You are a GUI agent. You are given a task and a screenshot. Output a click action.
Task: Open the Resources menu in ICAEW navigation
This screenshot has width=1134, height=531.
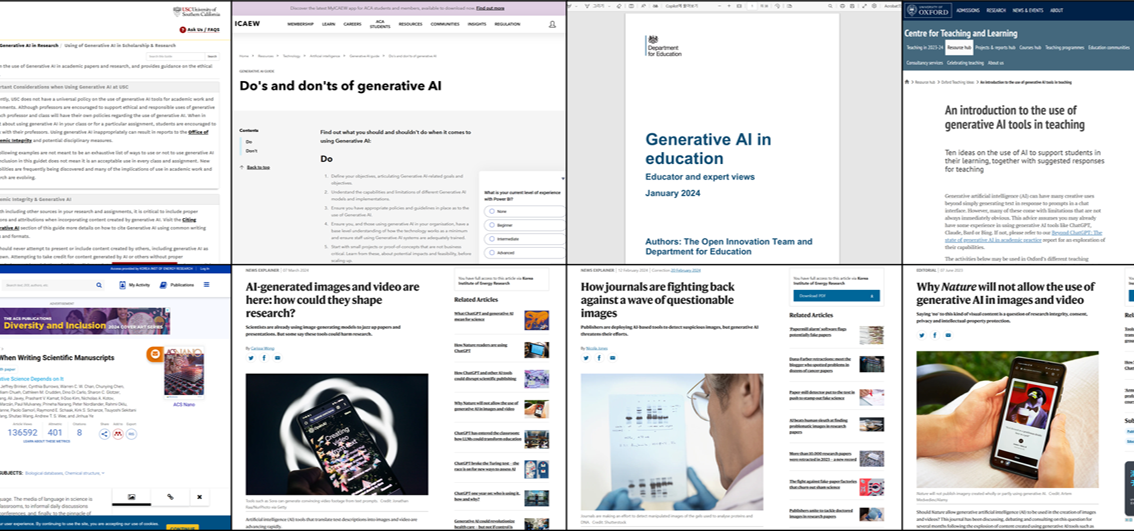tap(410, 24)
